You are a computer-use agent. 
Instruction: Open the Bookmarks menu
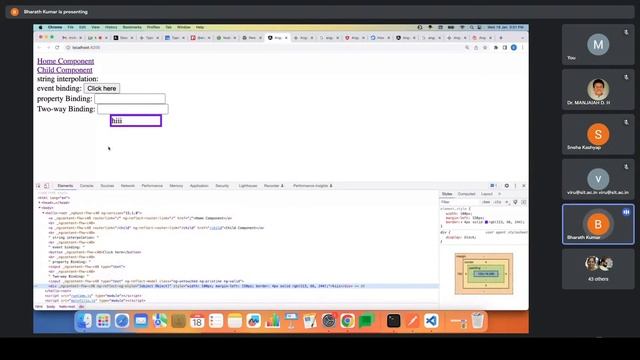pyautogui.click(x=132, y=27)
